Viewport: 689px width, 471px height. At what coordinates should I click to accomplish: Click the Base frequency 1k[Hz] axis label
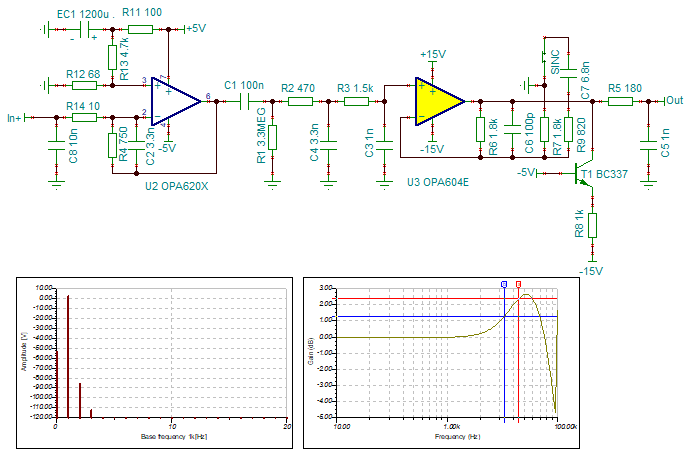tap(174, 437)
